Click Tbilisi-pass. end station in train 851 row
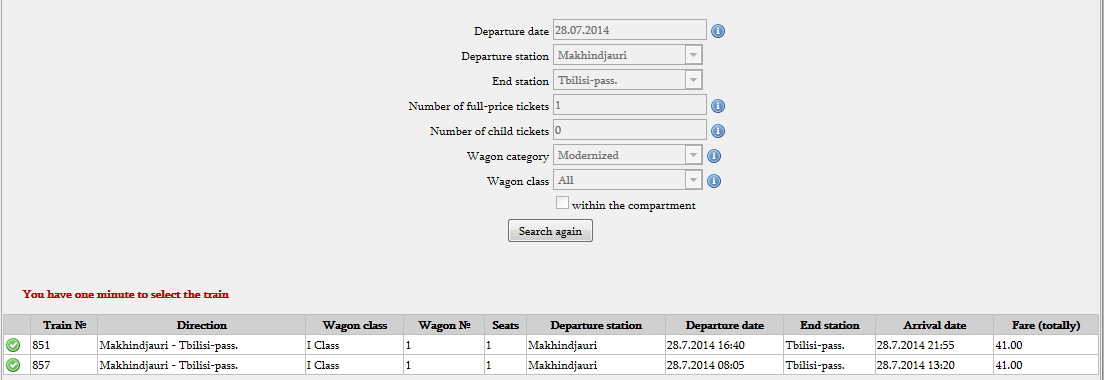The image size is (1104, 380). click(x=829, y=346)
